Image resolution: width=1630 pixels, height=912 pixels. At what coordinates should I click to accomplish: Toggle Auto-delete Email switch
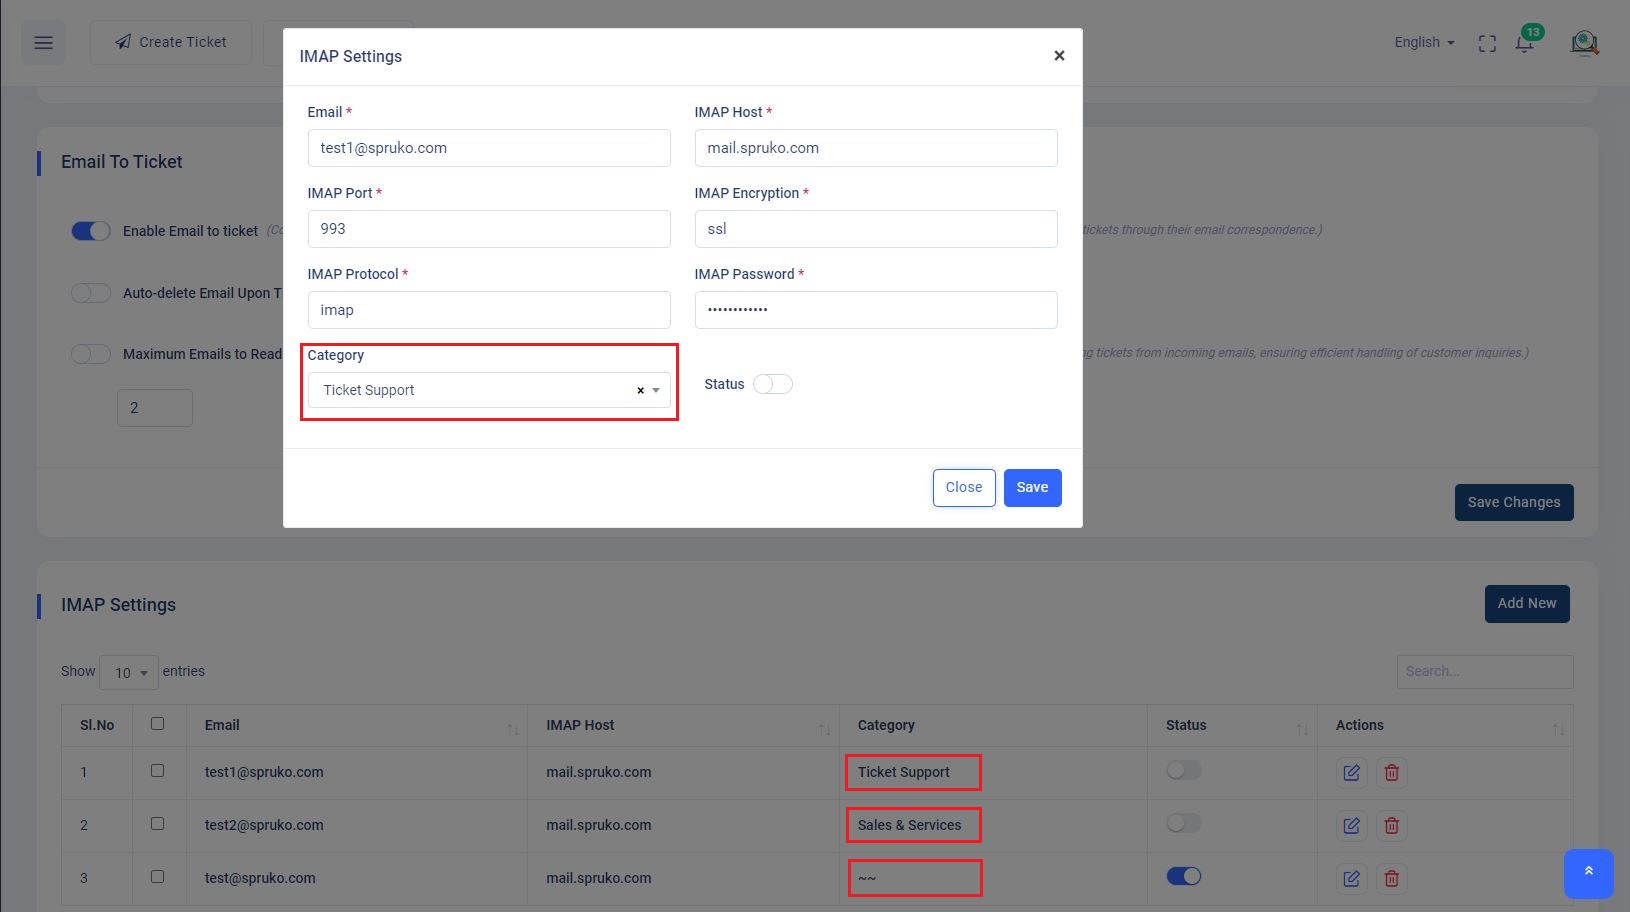point(91,293)
